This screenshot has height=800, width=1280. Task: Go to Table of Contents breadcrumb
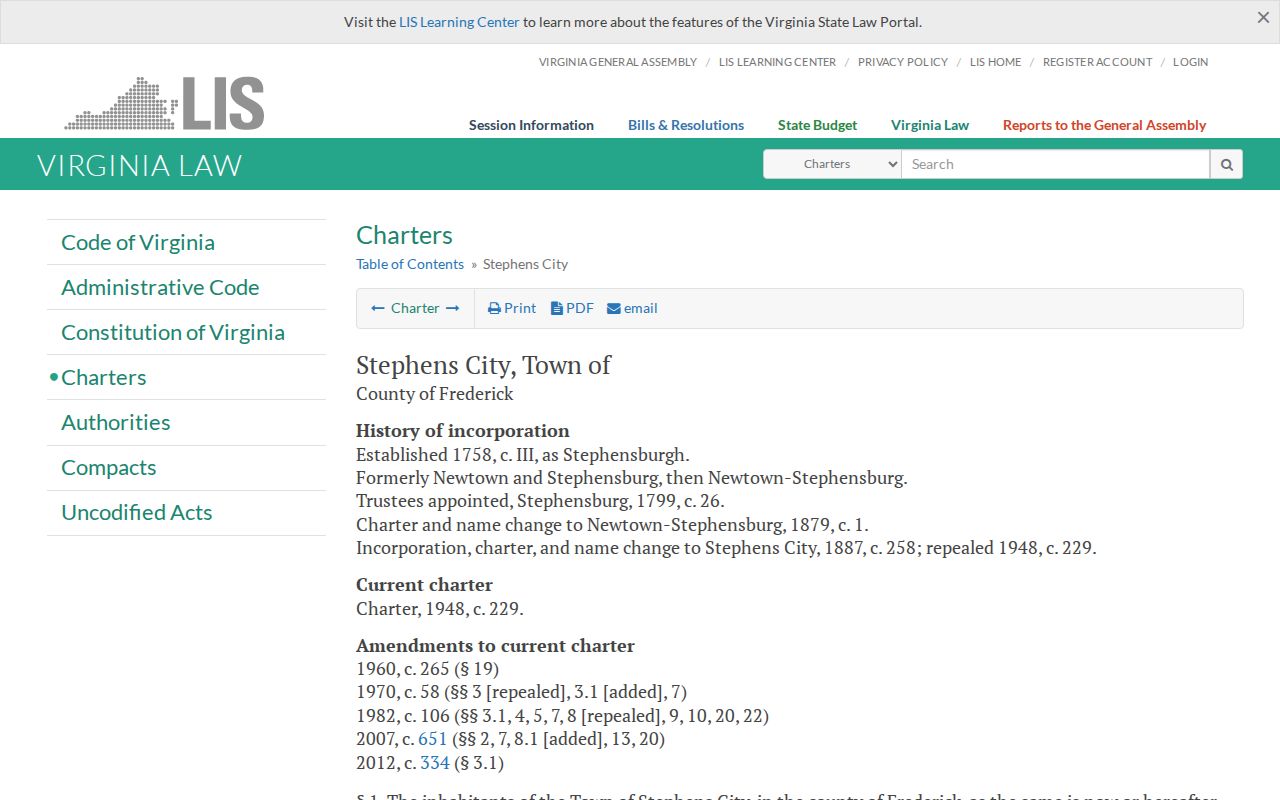click(x=410, y=264)
